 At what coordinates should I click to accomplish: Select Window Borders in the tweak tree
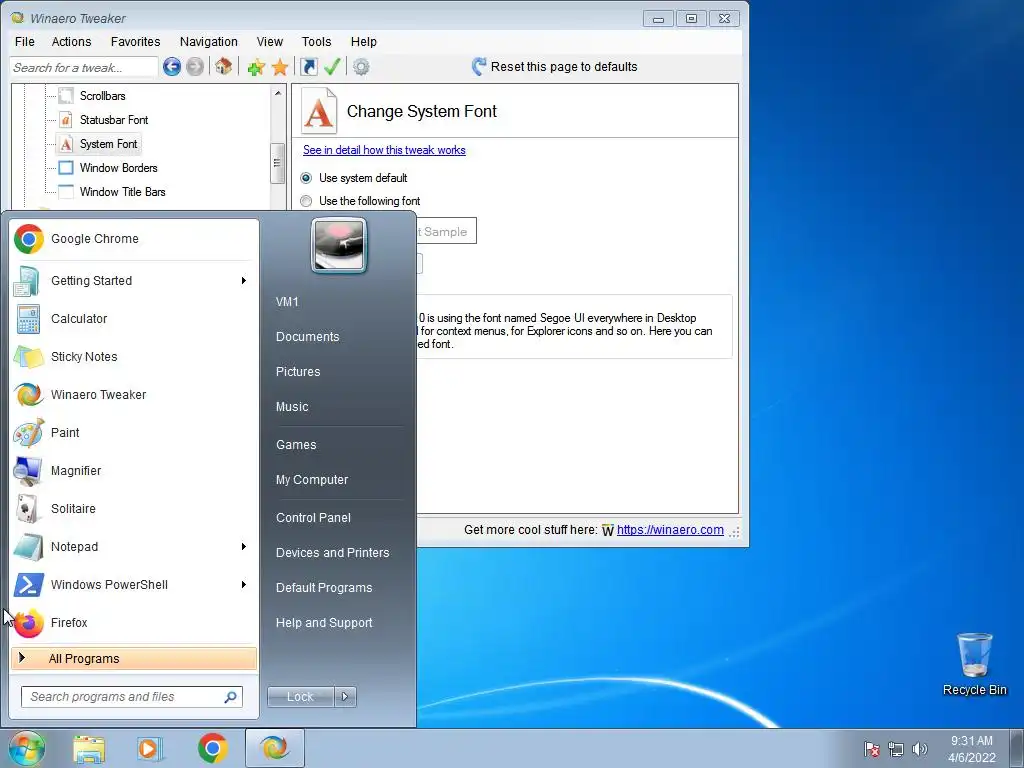click(119, 168)
